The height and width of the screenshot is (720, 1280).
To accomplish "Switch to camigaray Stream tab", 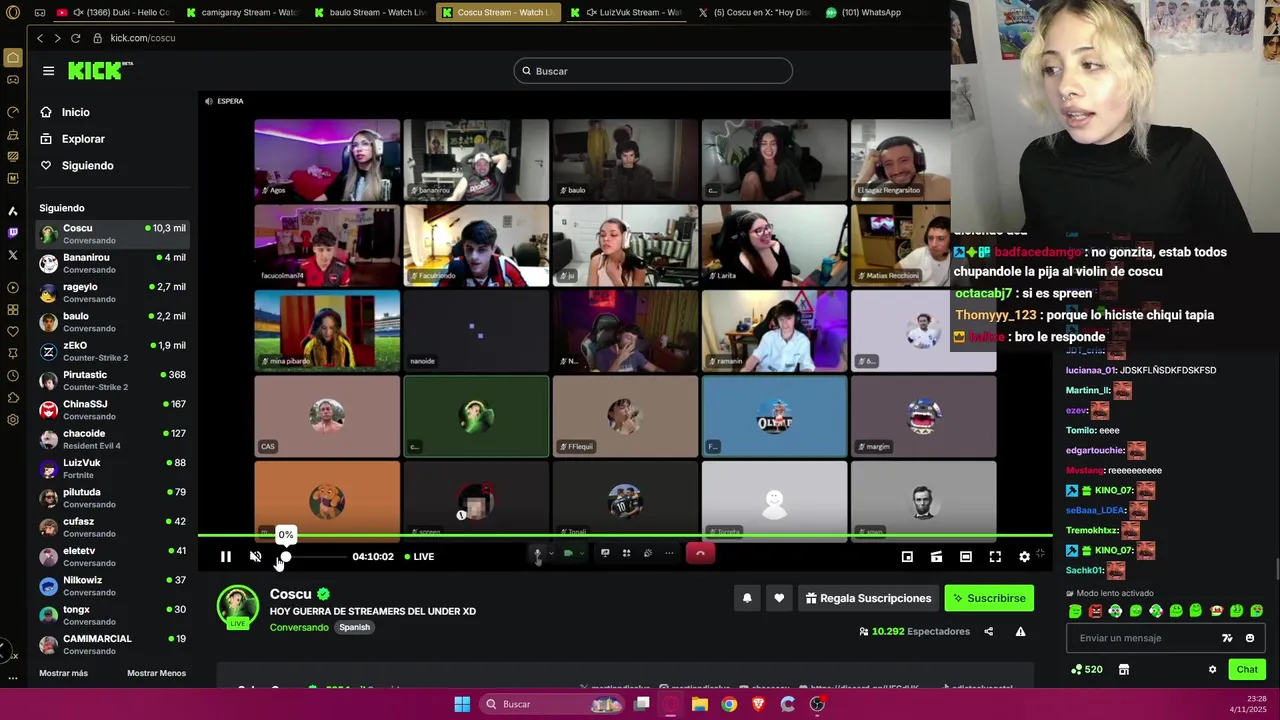I will point(244,12).
